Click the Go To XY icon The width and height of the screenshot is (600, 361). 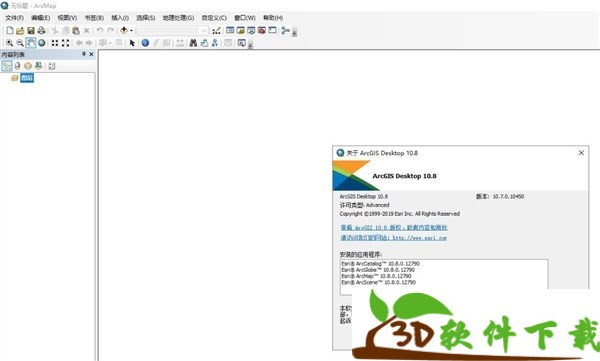point(215,43)
